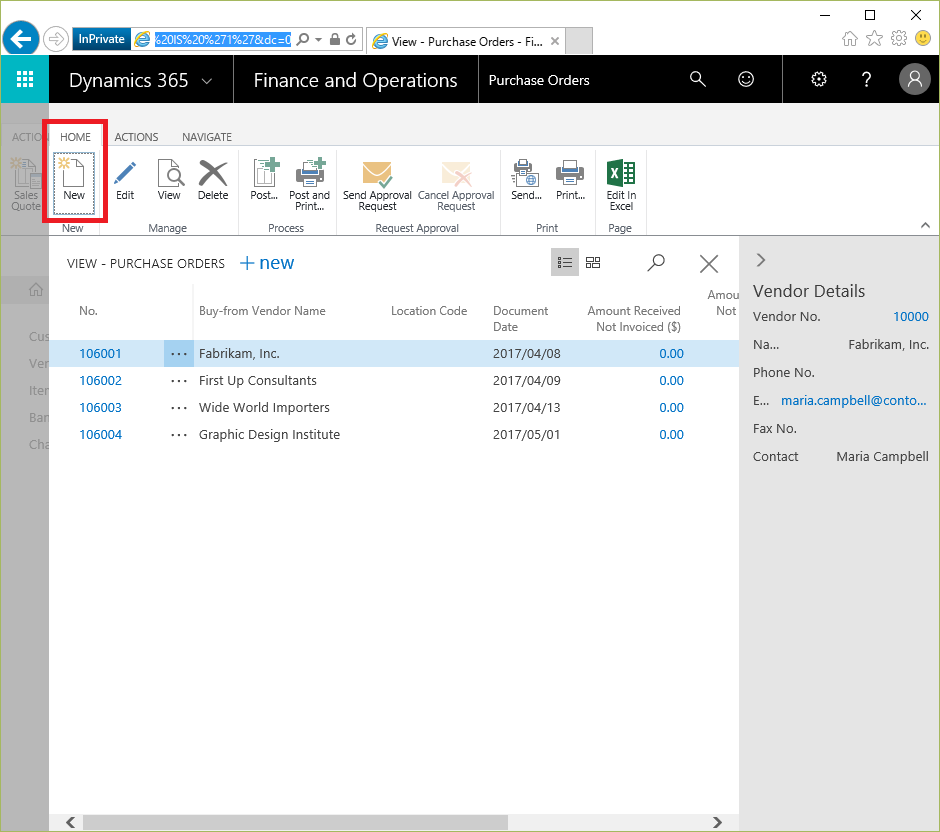940x832 pixels.
Task: Click the + new link
Action: (267, 263)
